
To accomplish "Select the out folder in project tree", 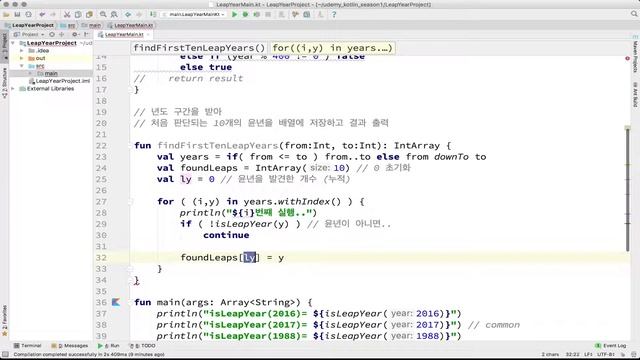I will tap(37, 58).
